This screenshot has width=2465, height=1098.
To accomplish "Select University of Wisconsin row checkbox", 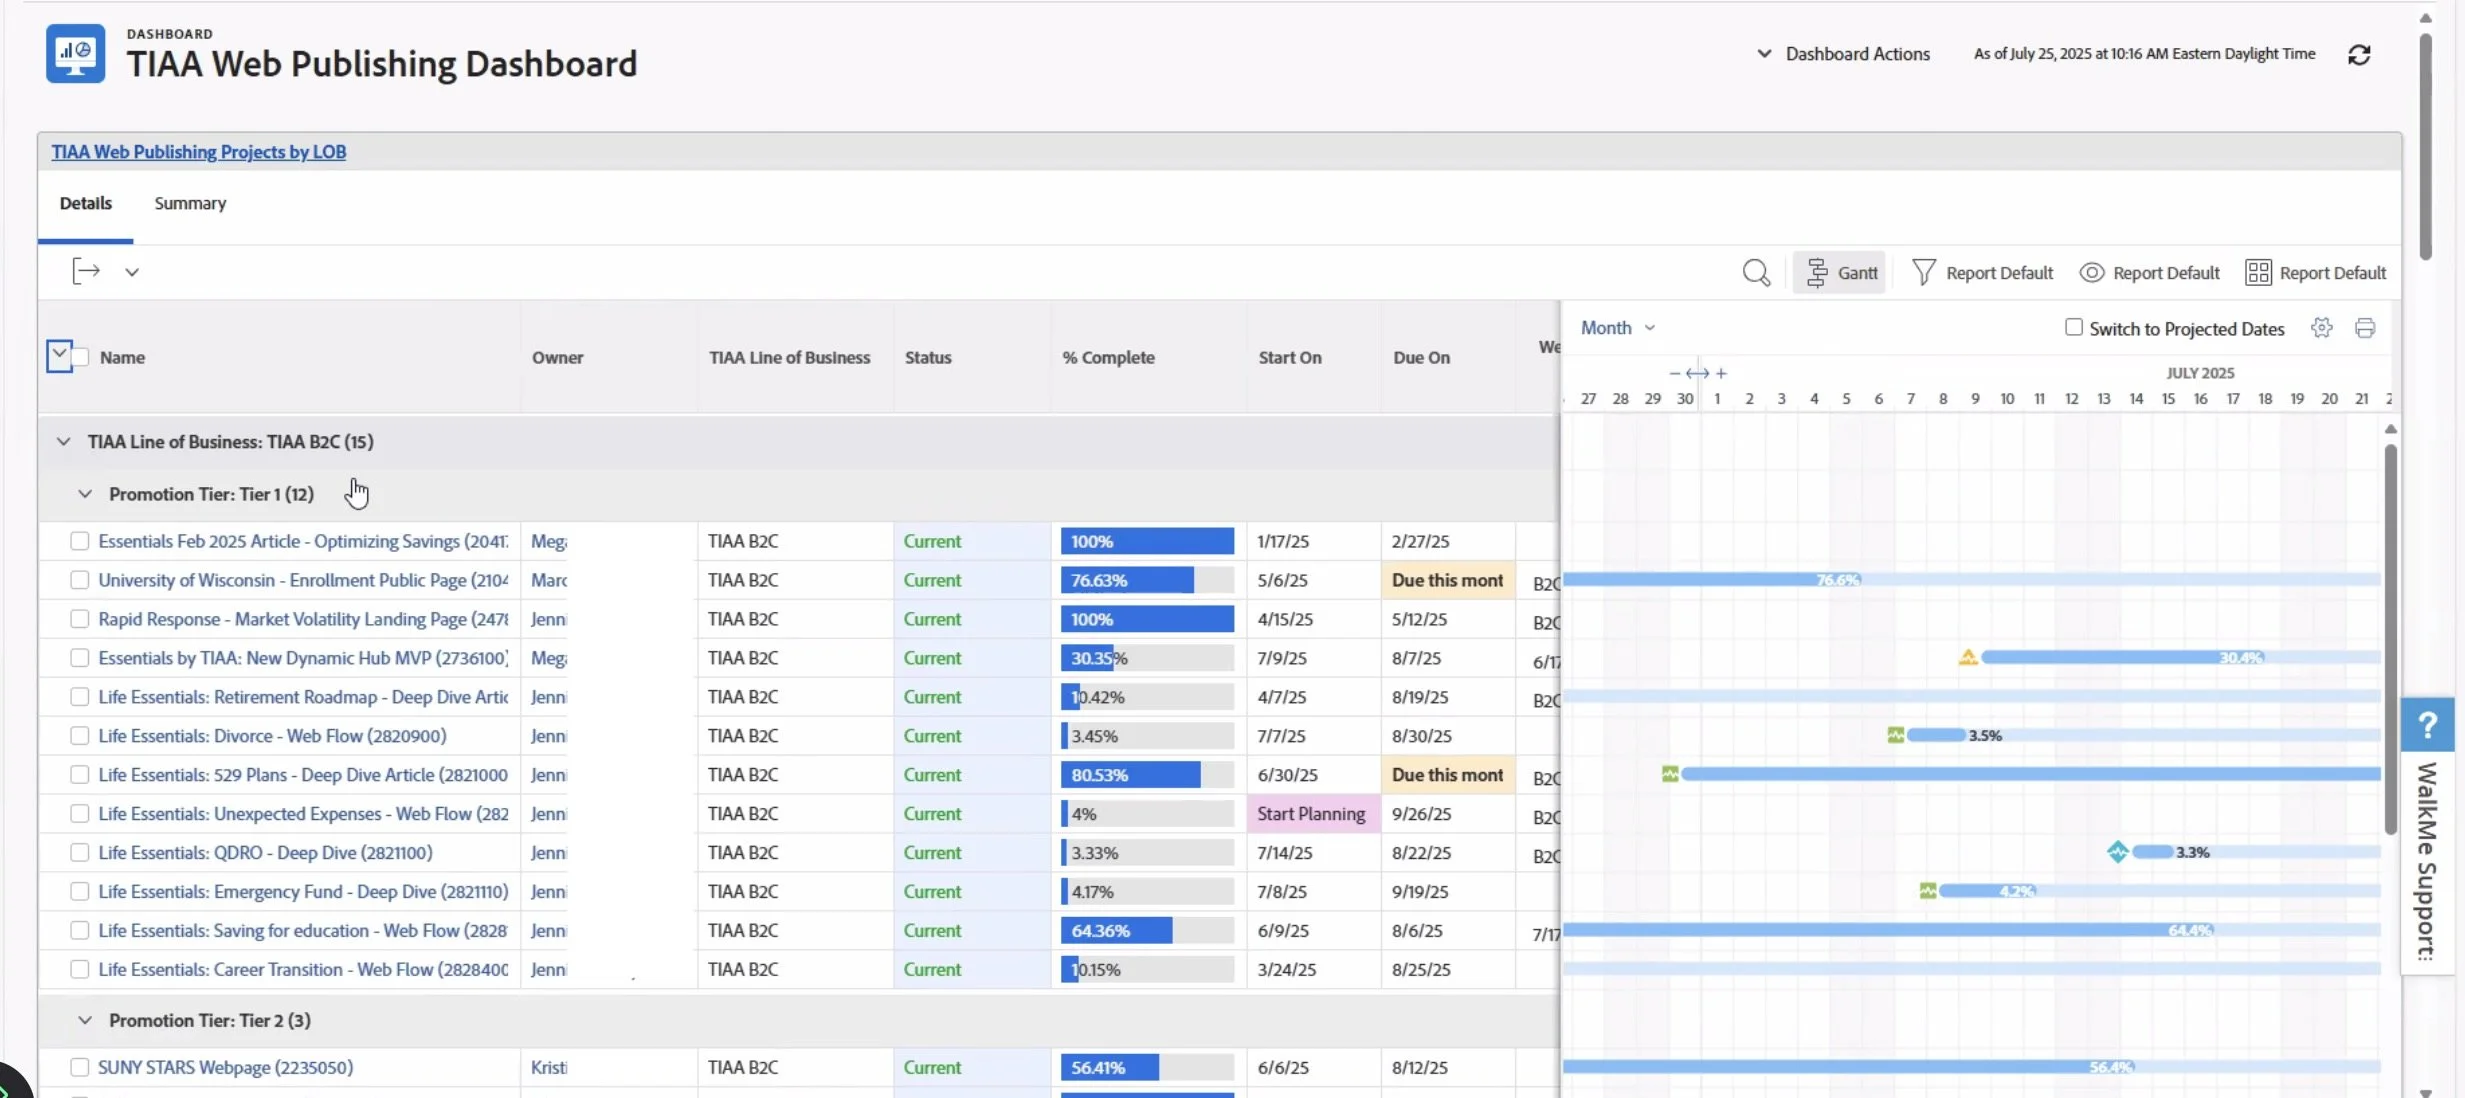I will [80, 580].
